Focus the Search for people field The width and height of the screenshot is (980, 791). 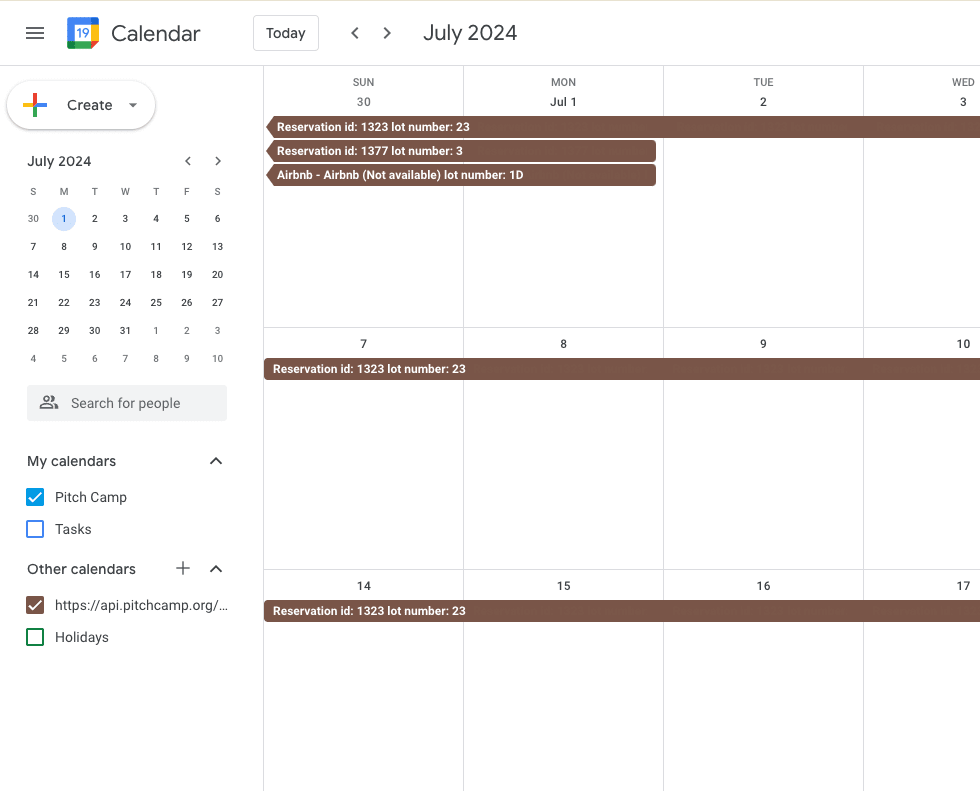pyautogui.click(x=127, y=403)
